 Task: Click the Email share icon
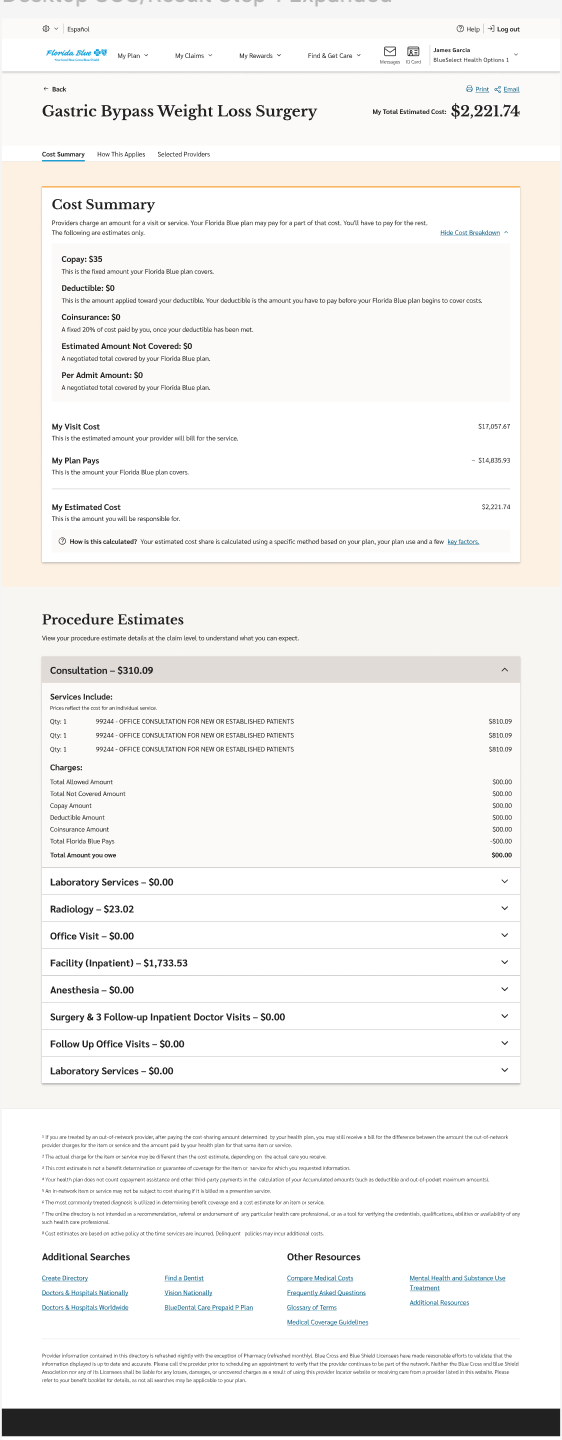498,89
